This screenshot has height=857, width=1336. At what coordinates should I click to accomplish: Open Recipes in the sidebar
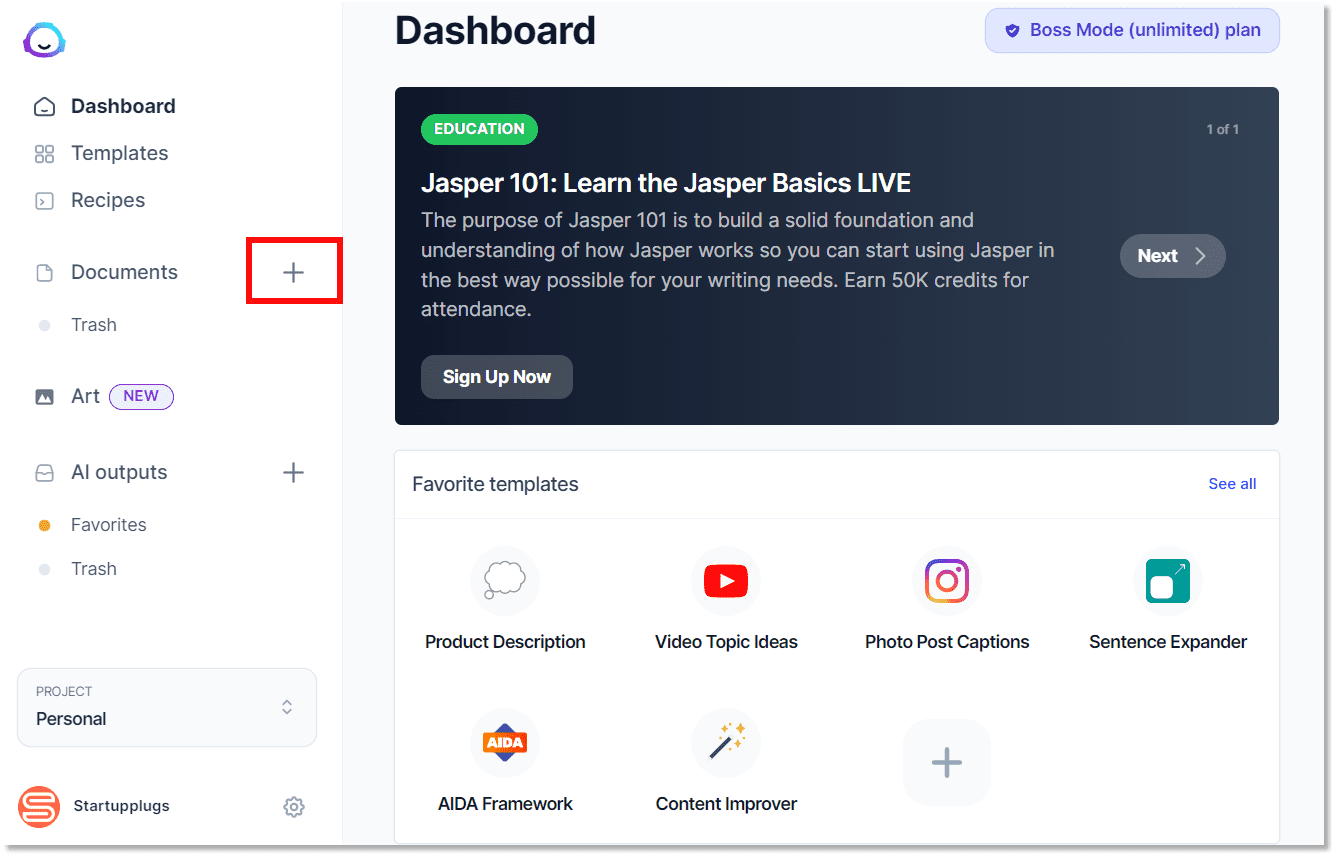click(108, 200)
